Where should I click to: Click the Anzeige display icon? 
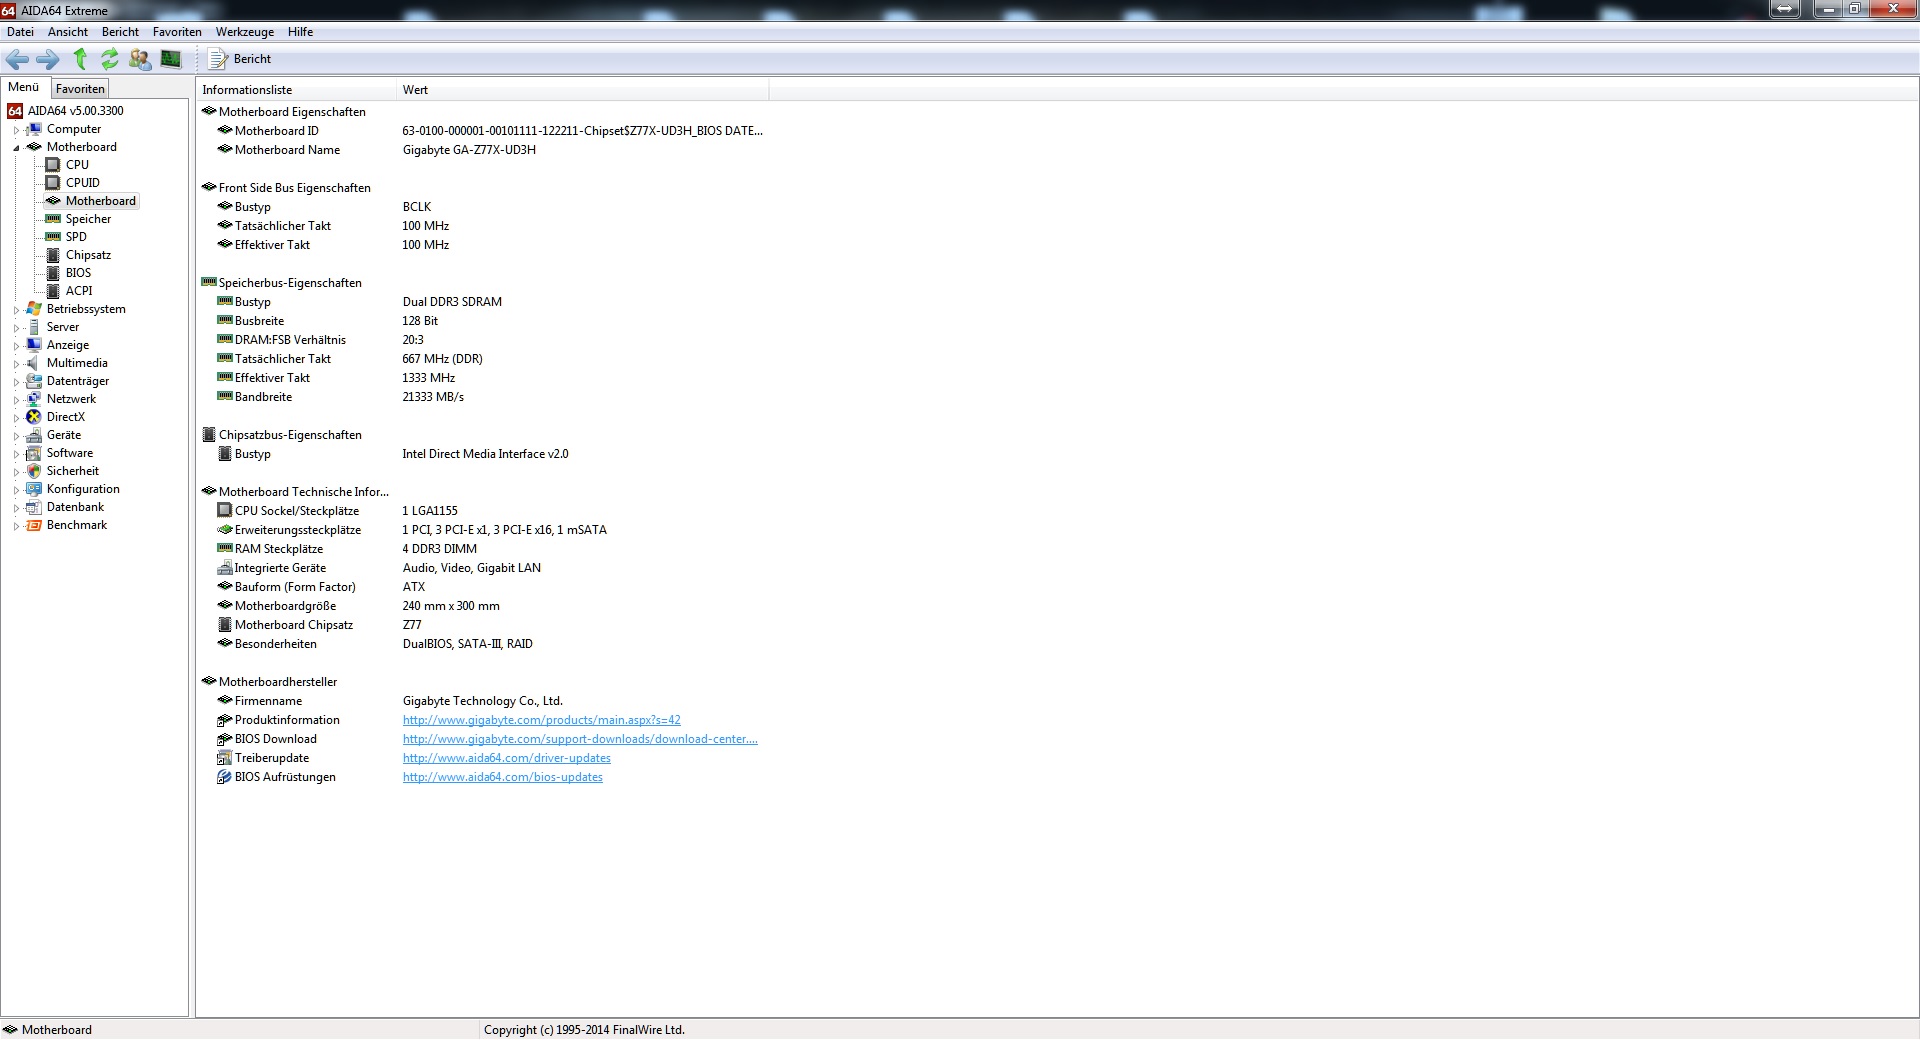[x=34, y=345]
